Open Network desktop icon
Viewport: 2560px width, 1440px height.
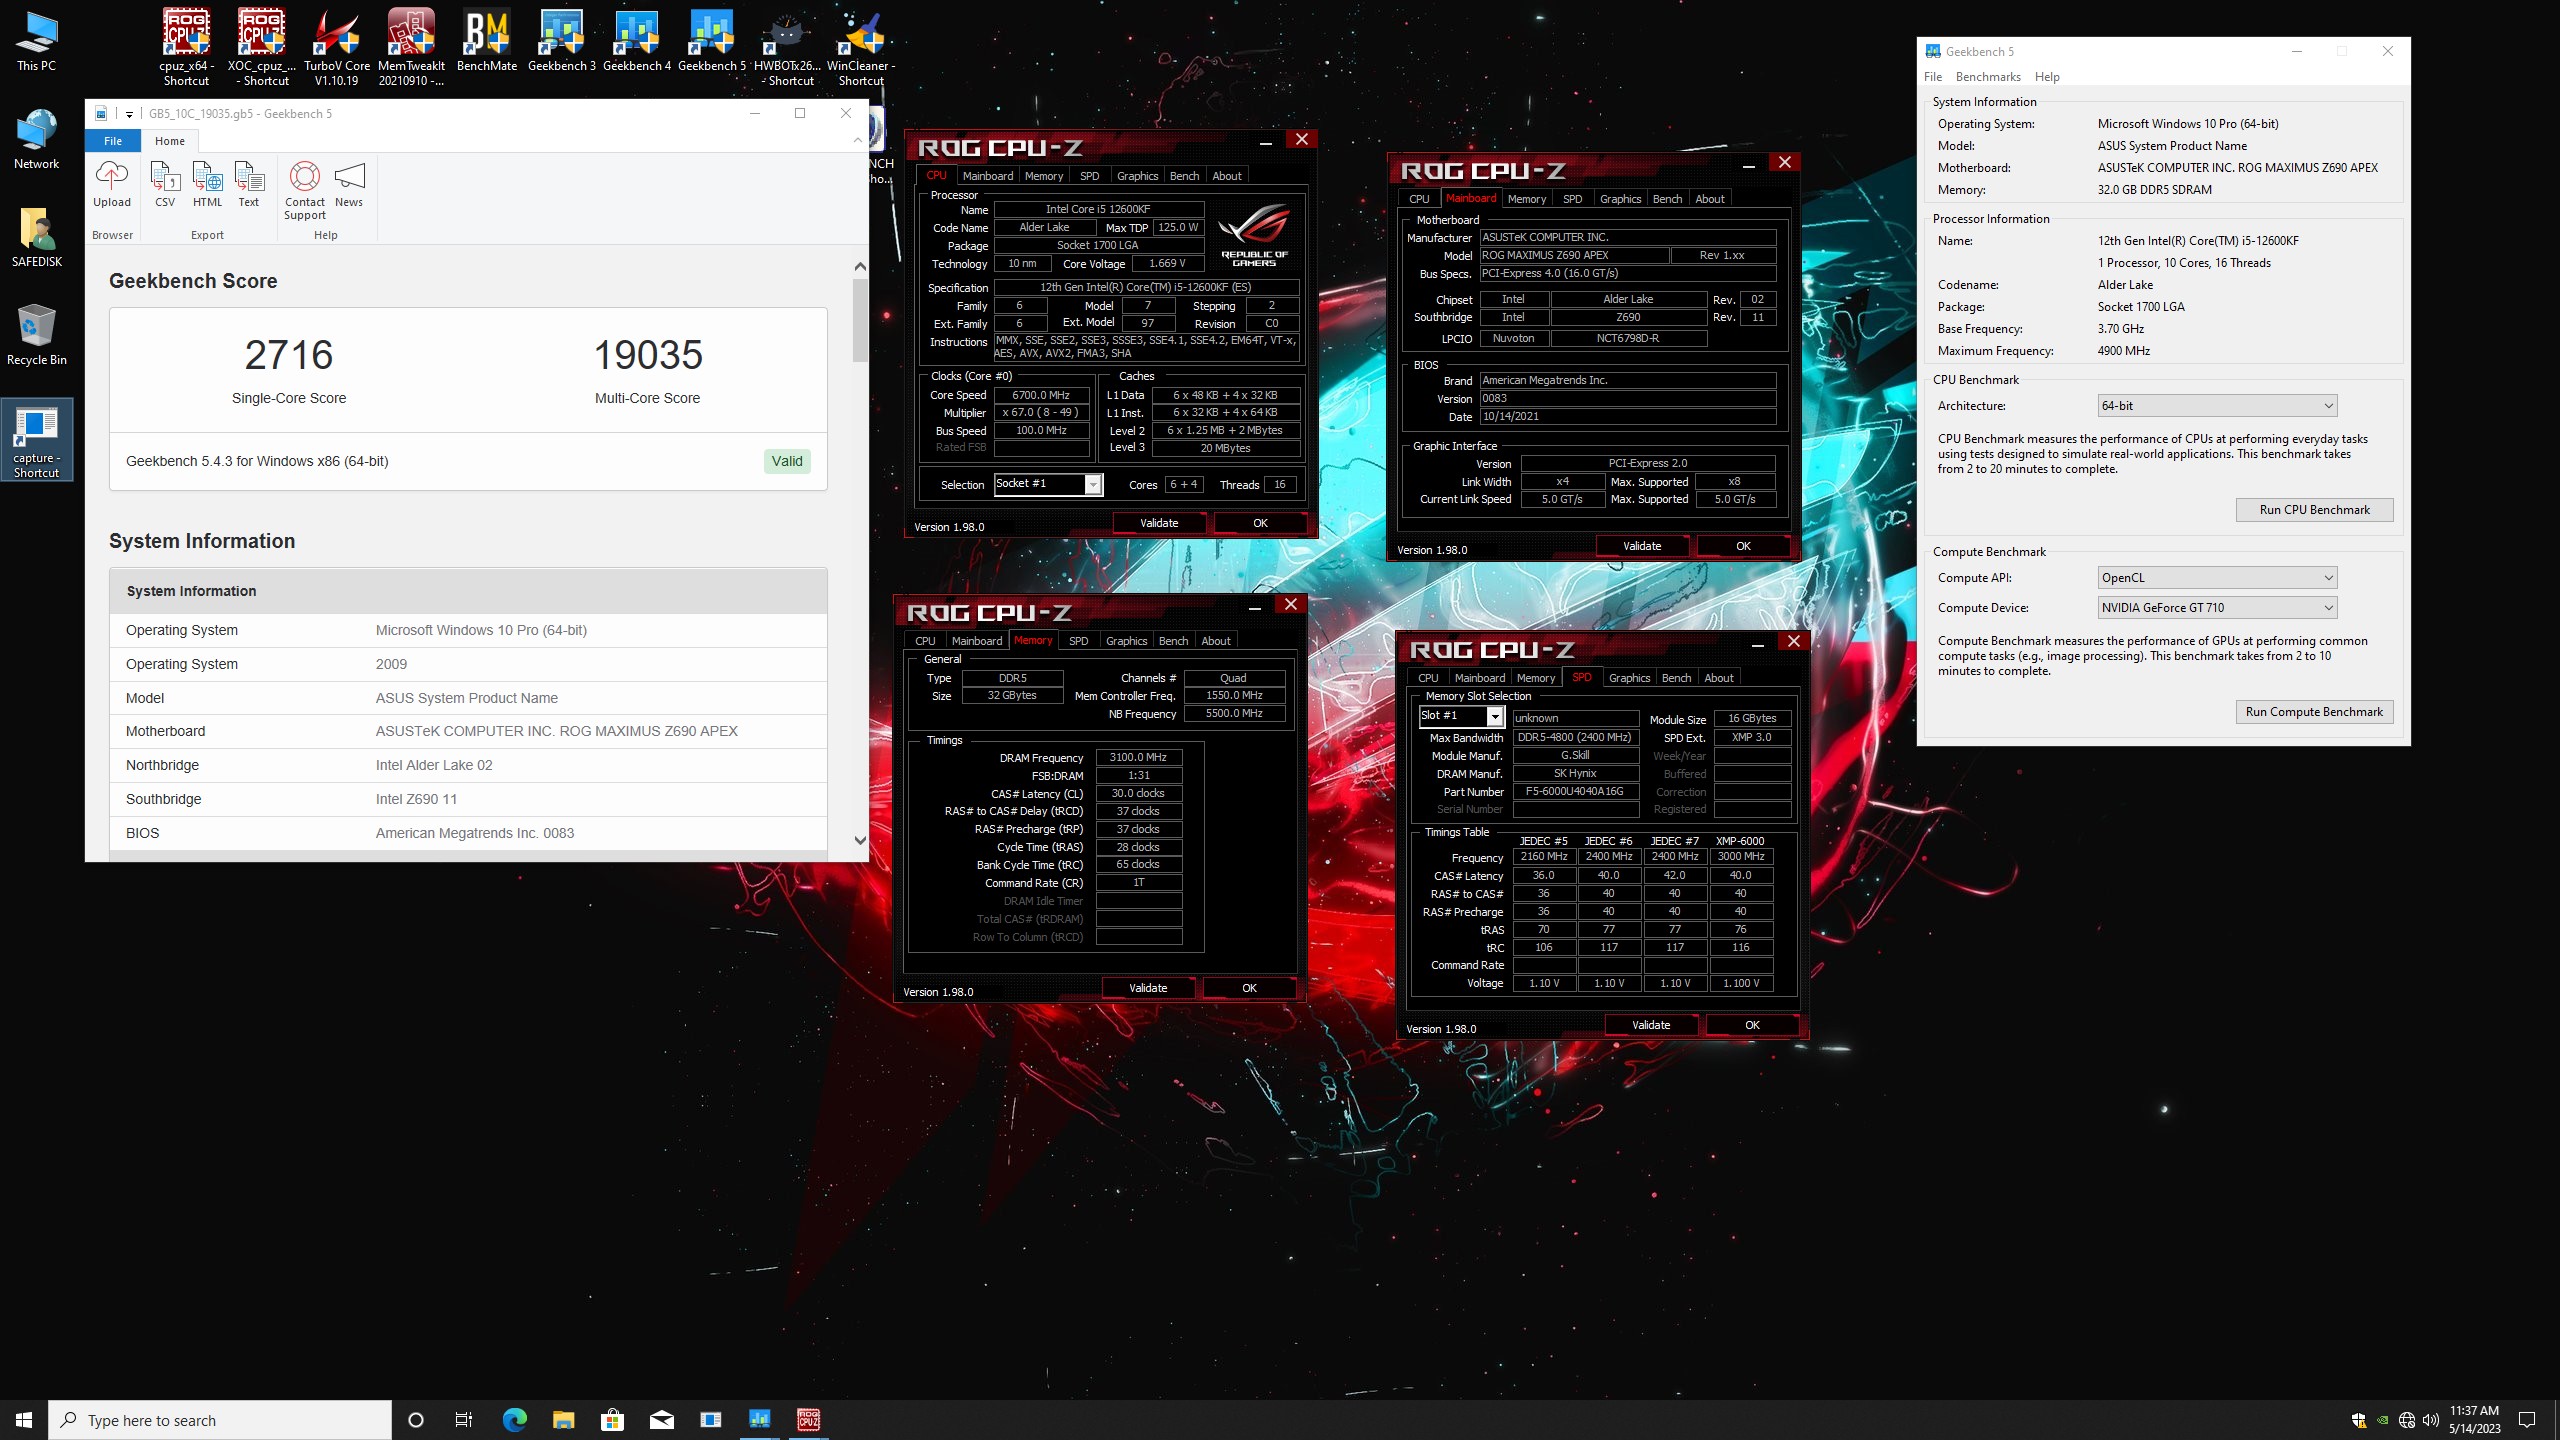coord(36,139)
